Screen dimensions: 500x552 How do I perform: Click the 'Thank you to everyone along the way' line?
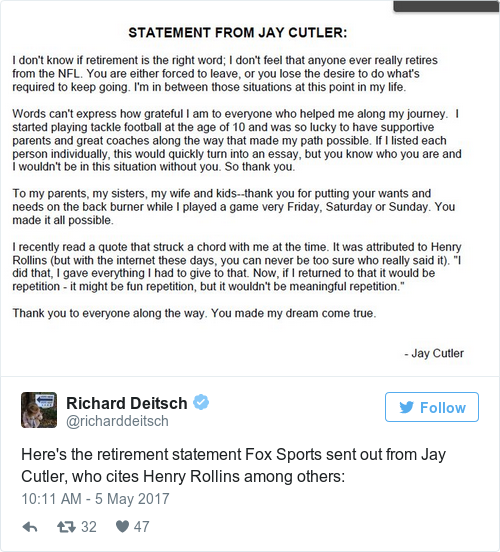tap(194, 313)
